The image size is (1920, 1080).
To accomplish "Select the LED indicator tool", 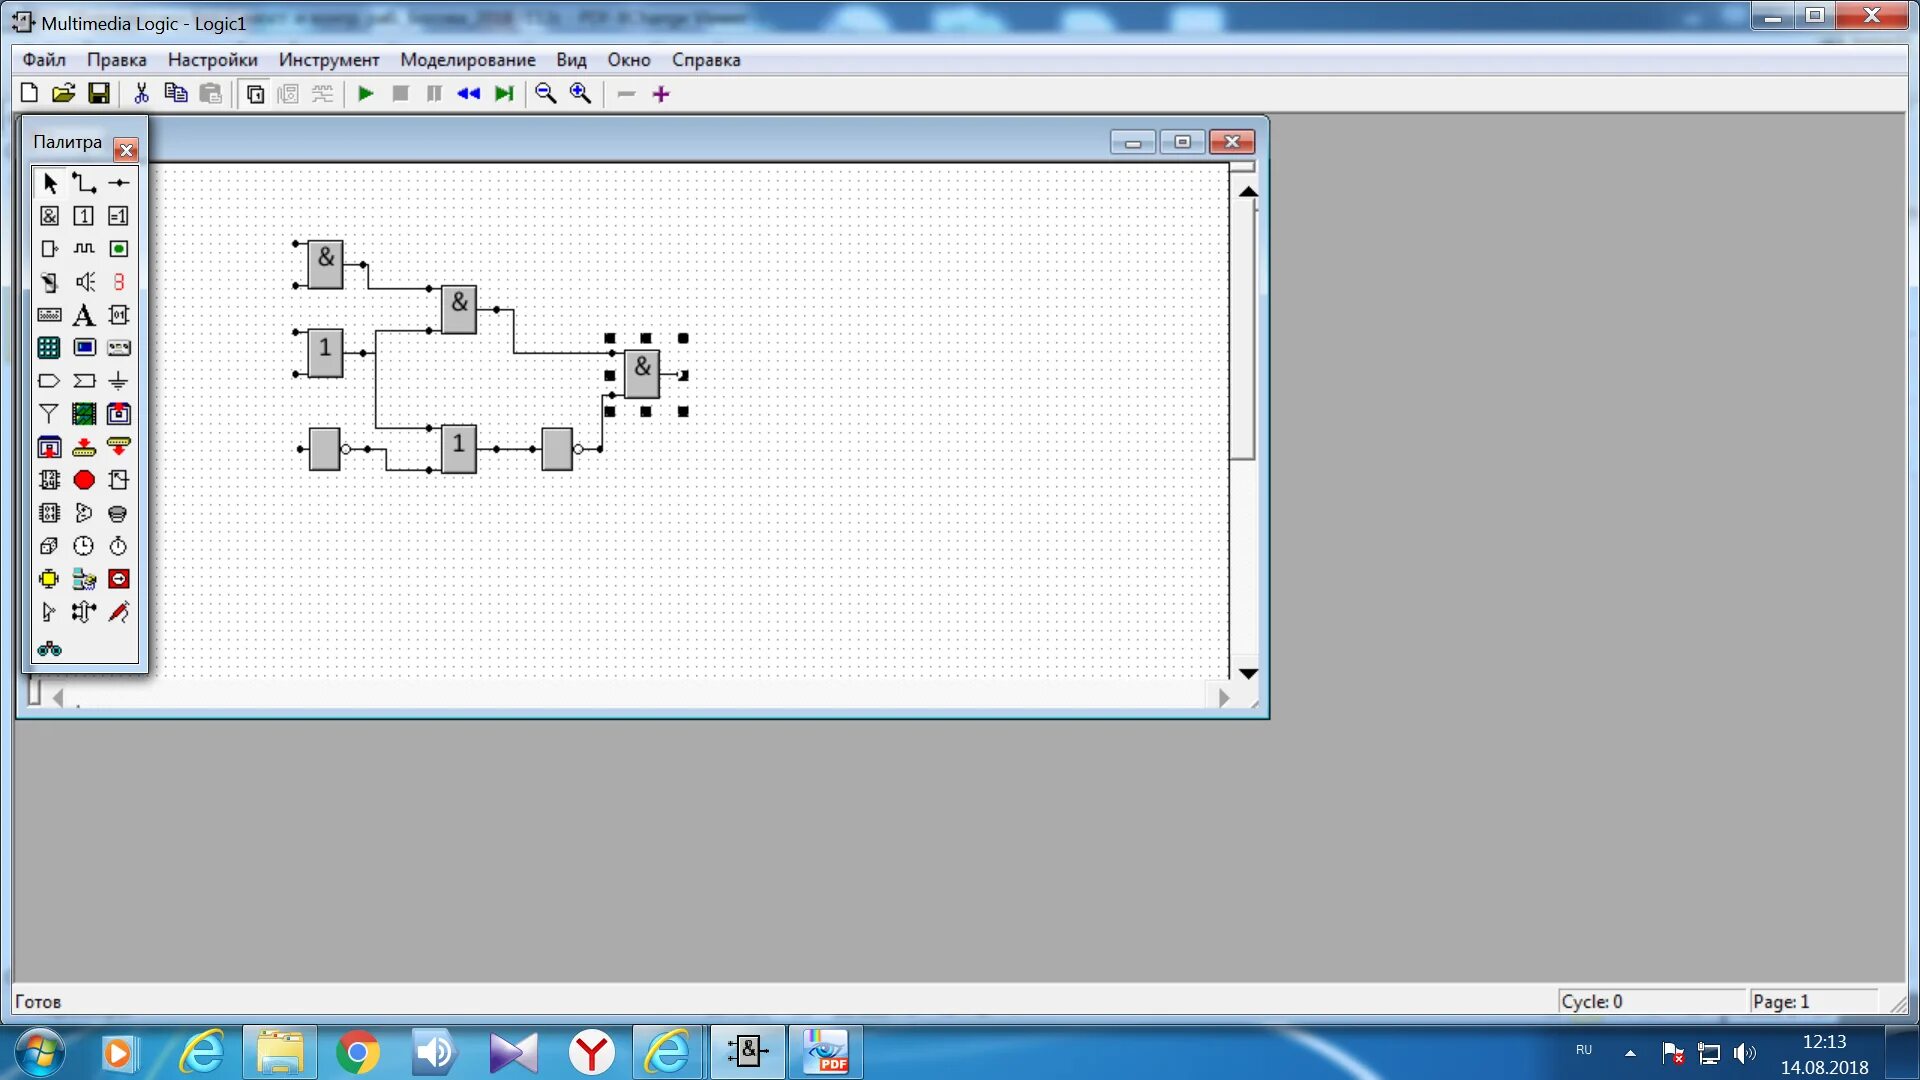I will [x=118, y=249].
